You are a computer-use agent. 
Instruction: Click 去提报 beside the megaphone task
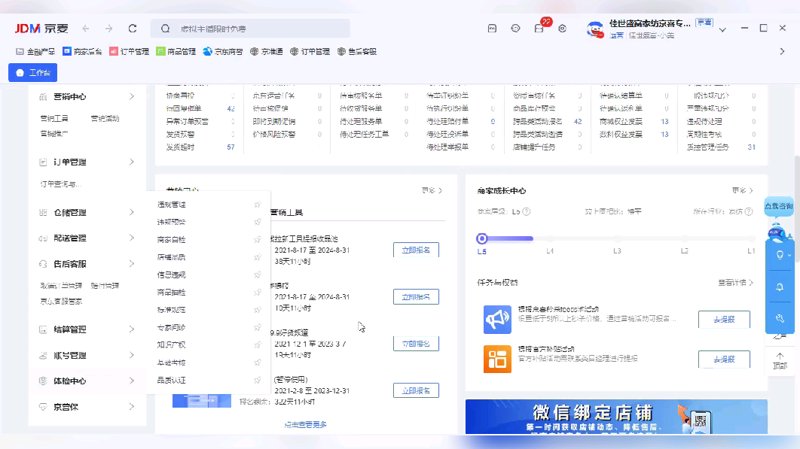pos(724,319)
